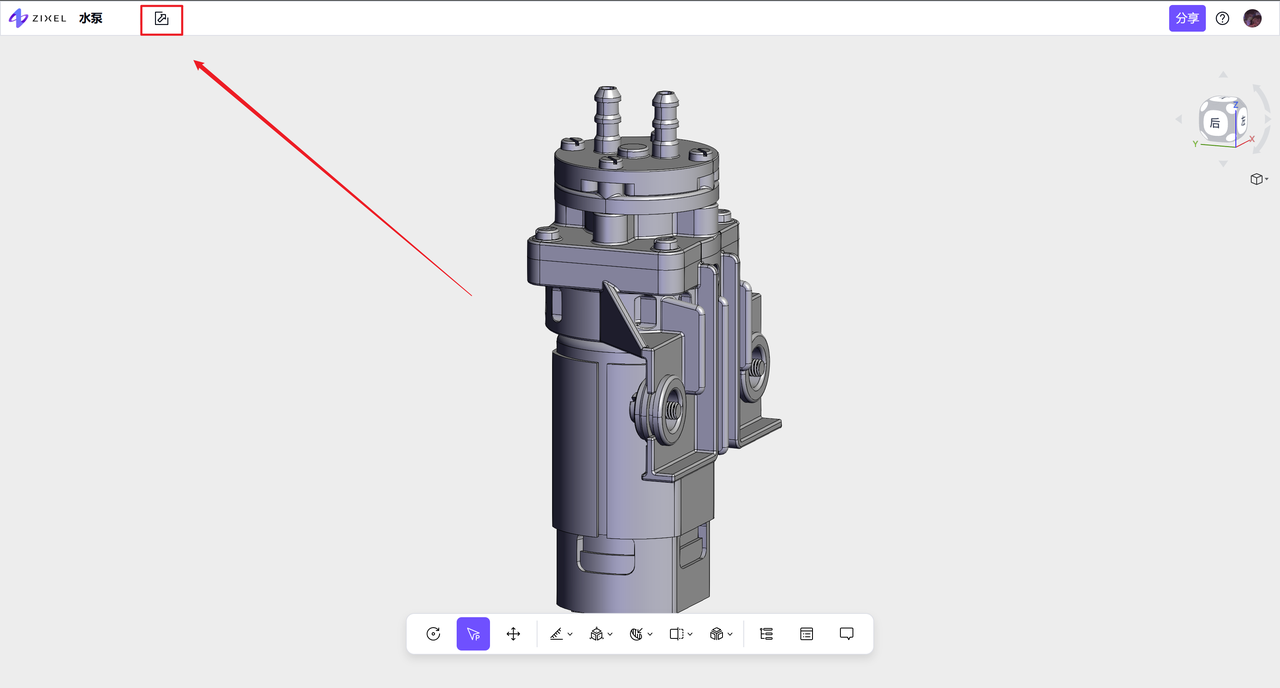Screen dimensions: 1280x688
Task: Click the cube view-orientation tool icon
Action: click(596, 634)
